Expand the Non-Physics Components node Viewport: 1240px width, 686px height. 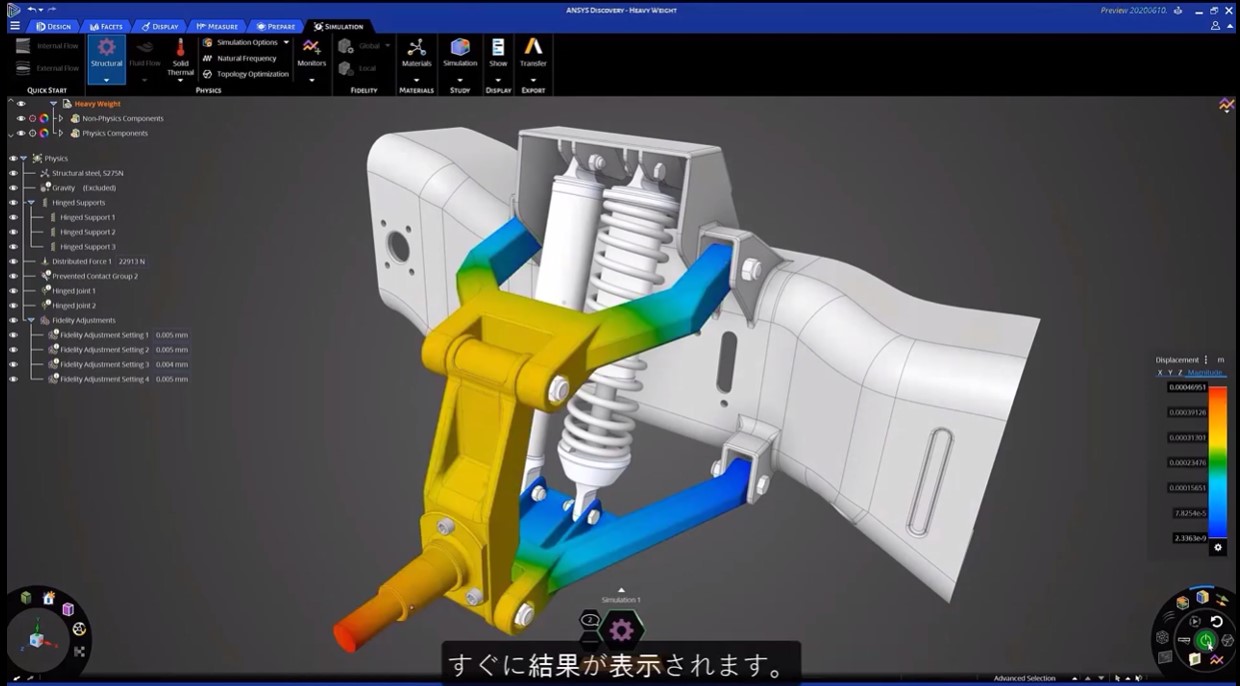(61, 118)
